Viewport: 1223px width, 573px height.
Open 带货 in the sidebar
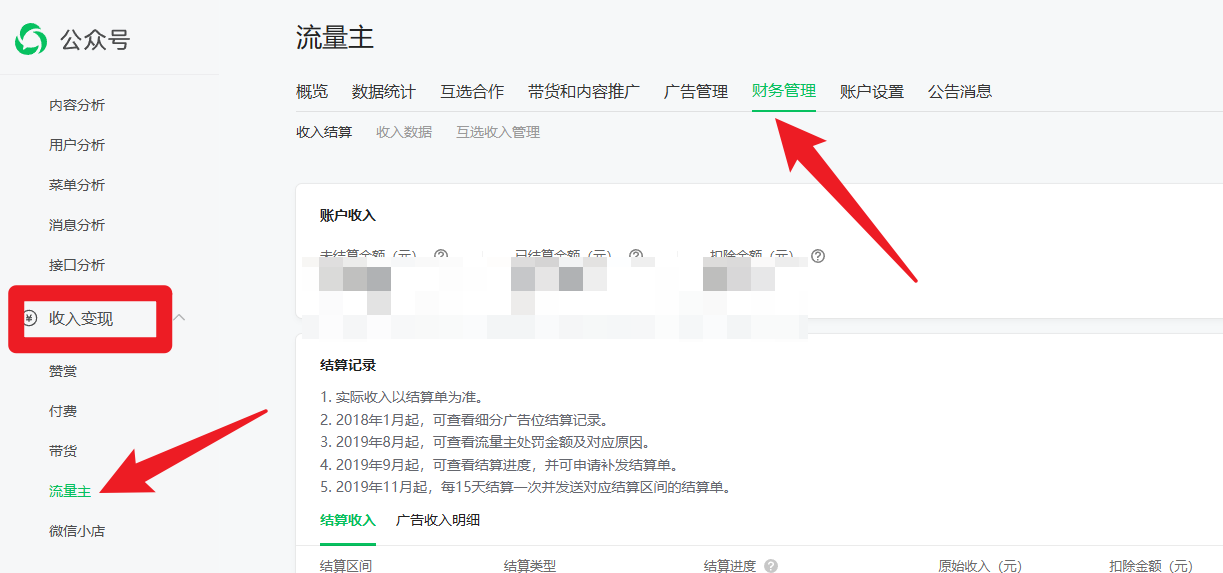(63, 451)
